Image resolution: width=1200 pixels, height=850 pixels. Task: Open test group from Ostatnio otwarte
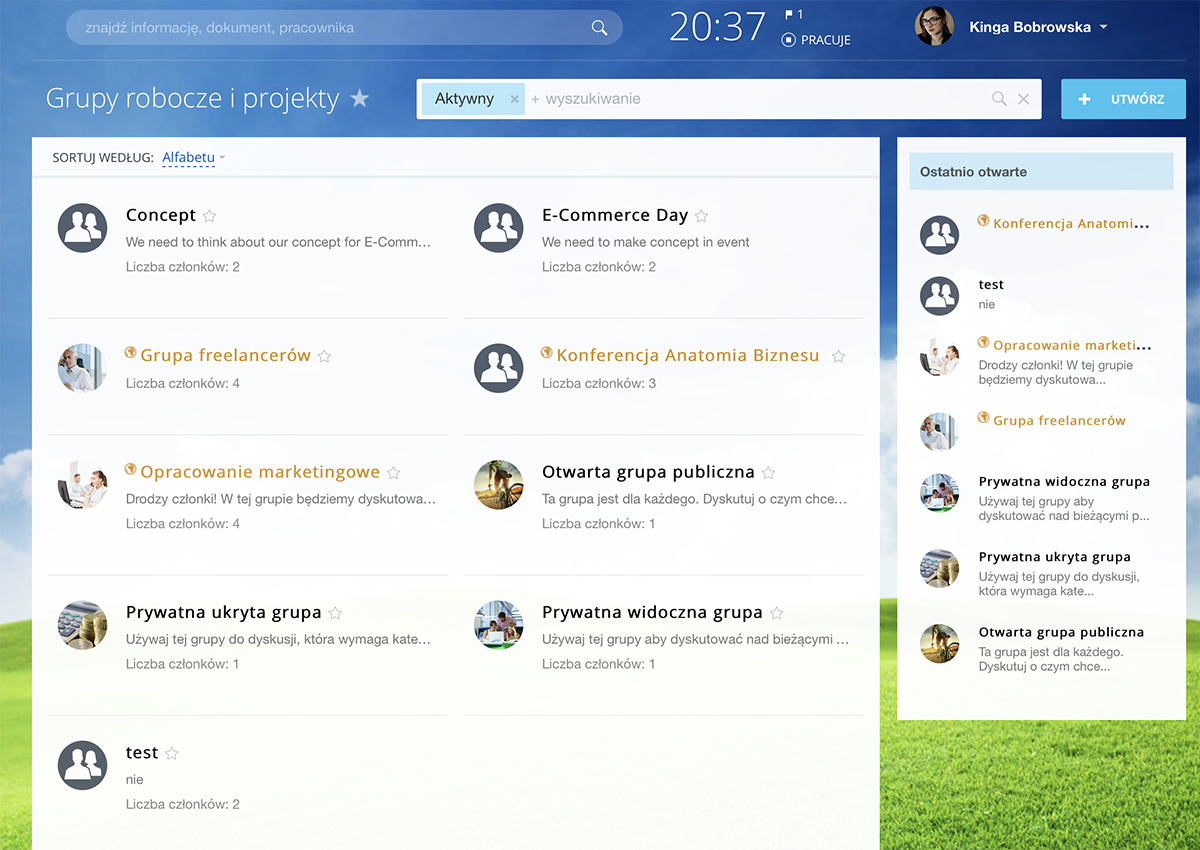[990, 285]
